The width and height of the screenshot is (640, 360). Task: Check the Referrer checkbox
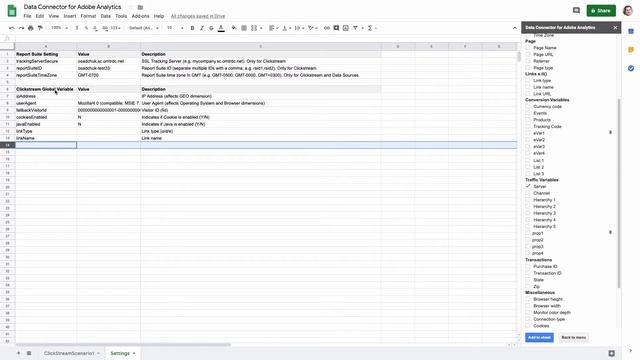click(528, 61)
